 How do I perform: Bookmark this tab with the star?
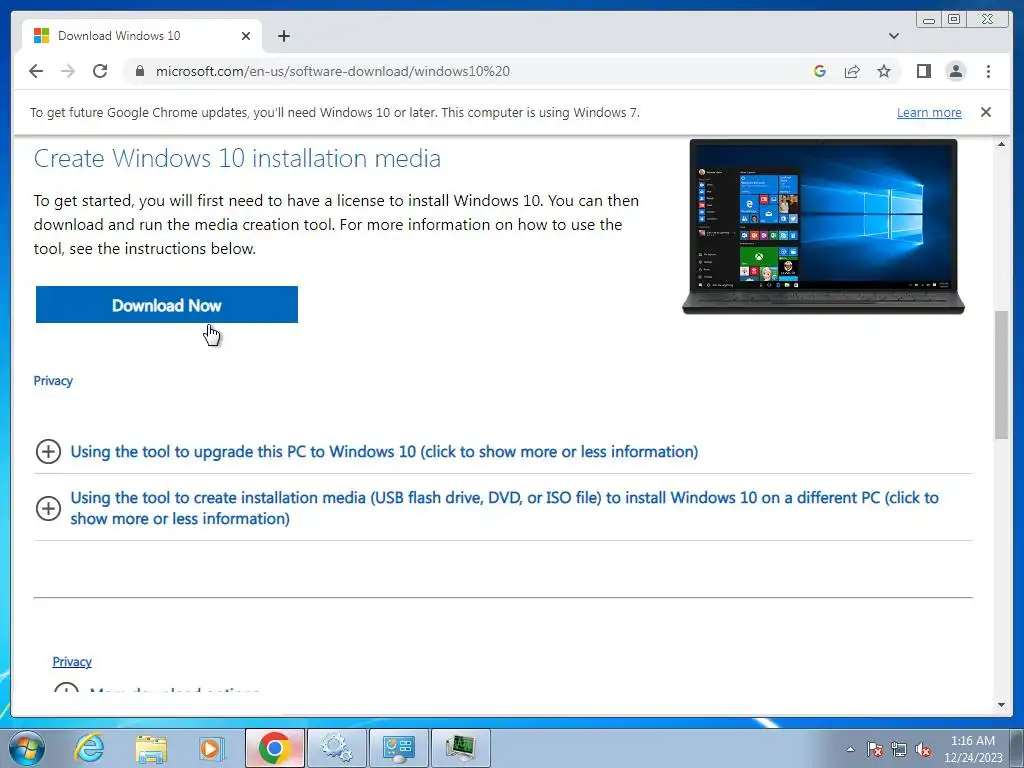tap(884, 71)
